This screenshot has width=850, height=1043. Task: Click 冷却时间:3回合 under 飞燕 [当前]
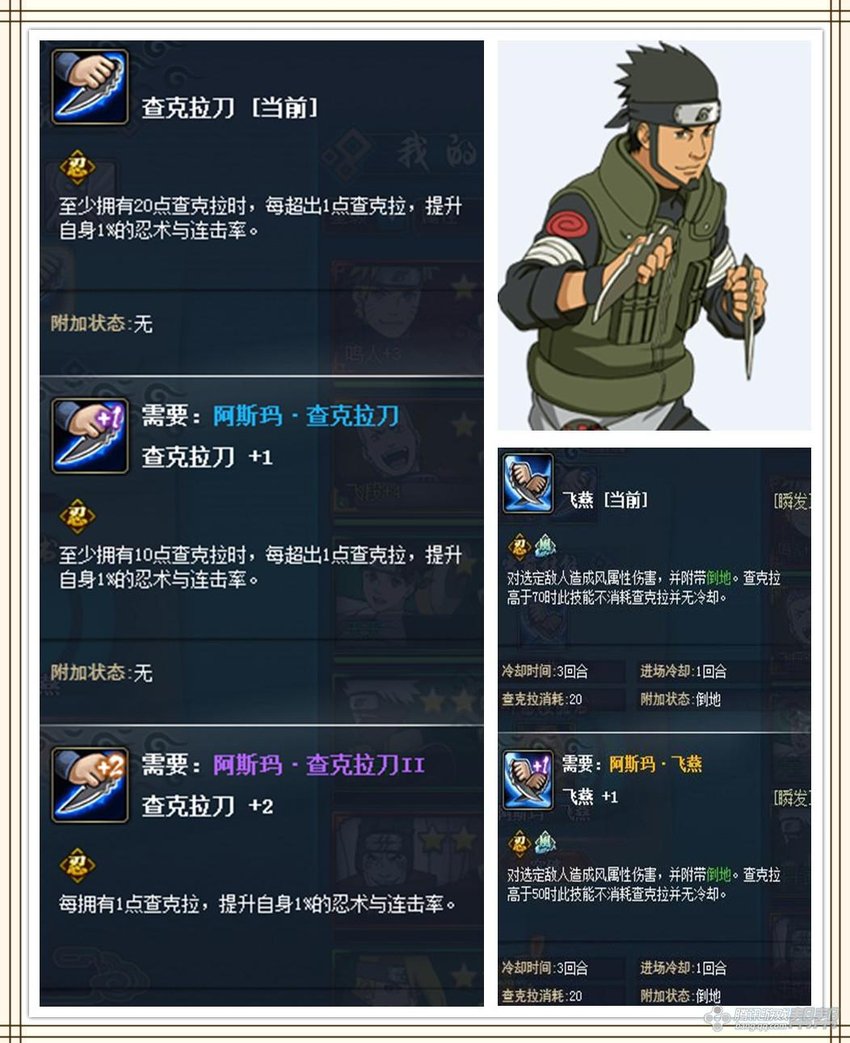[x=545, y=671]
